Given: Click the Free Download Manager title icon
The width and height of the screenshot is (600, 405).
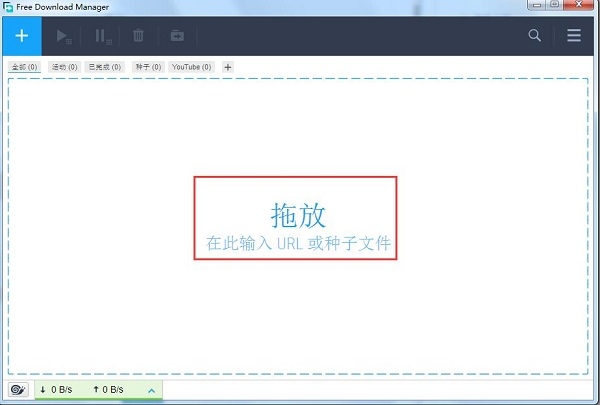Looking at the screenshot, I should [x=8, y=7].
